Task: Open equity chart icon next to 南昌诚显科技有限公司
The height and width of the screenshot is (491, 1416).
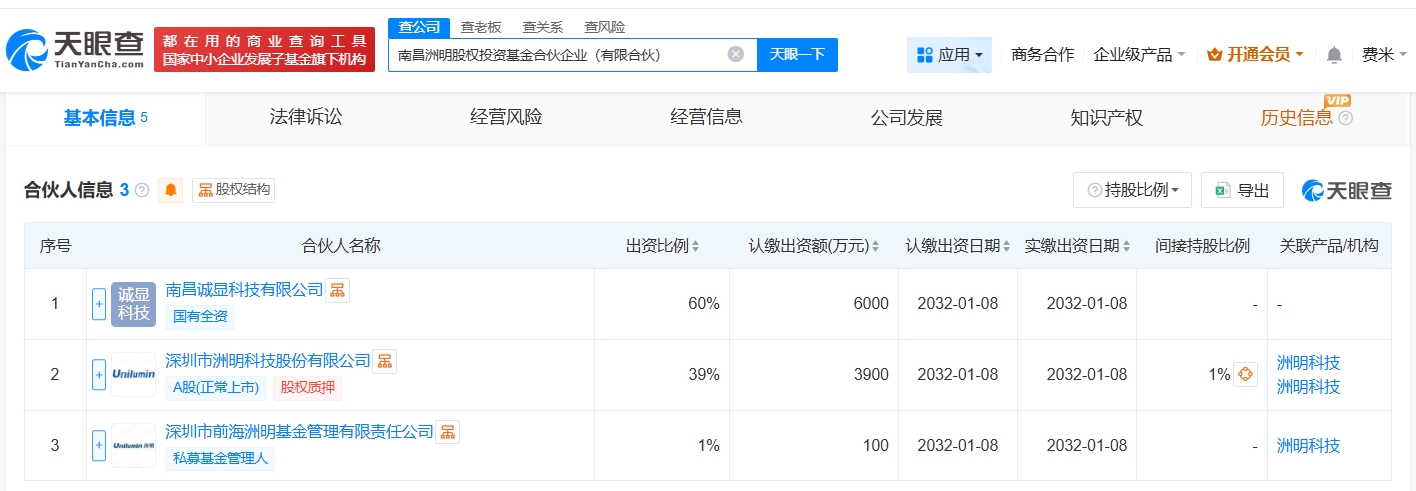Action: coord(338,290)
